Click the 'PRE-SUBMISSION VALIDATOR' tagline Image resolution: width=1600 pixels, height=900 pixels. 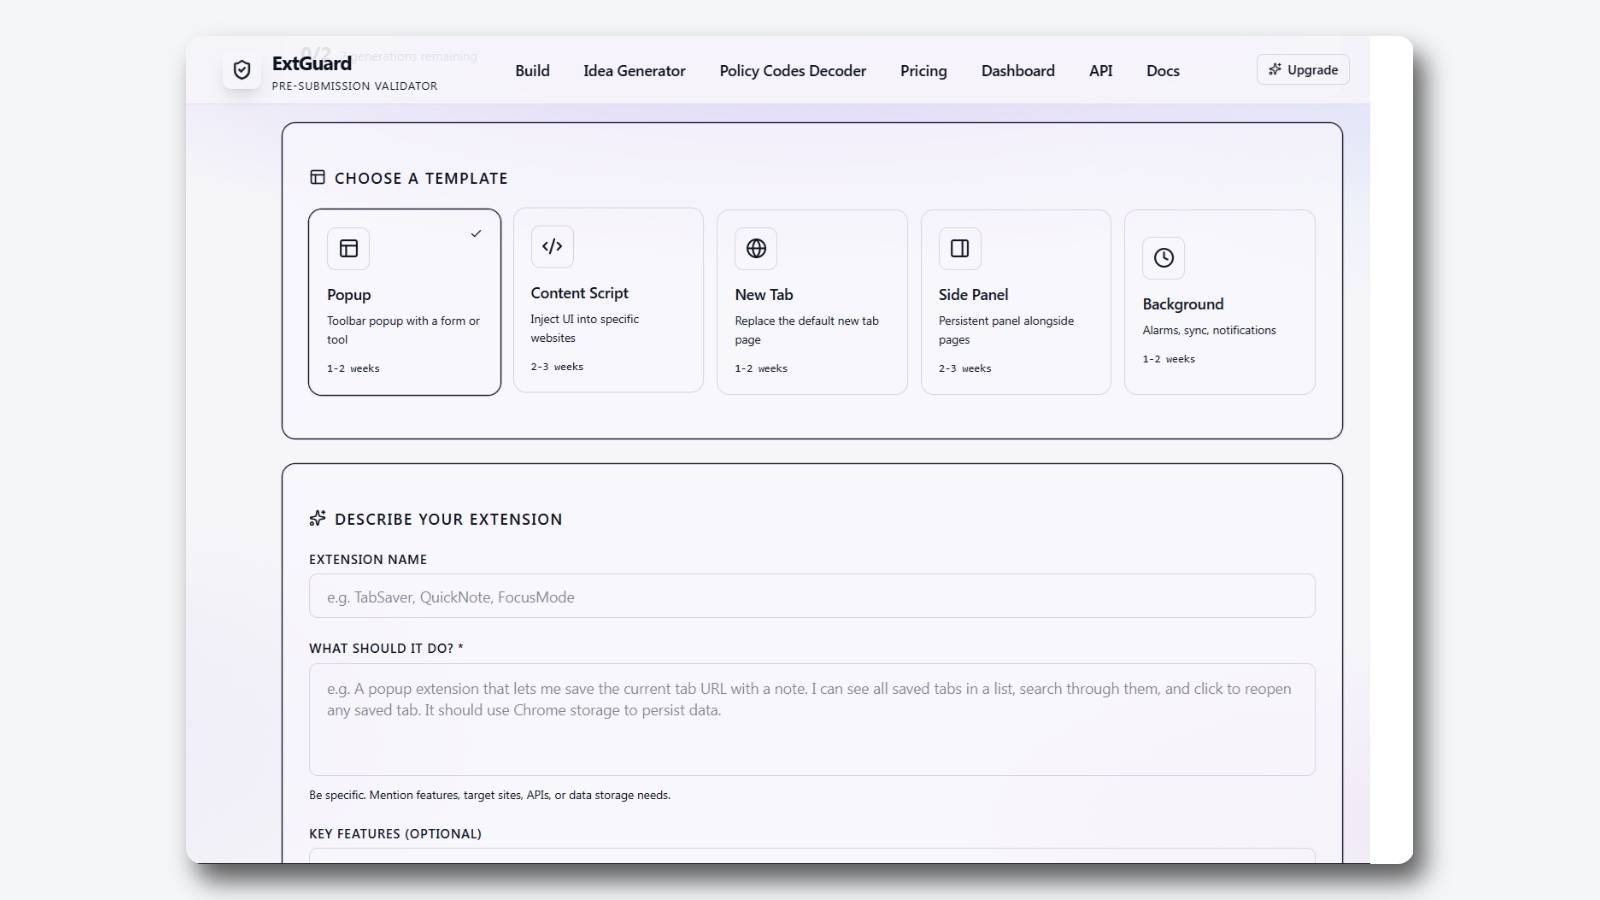(x=354, y=86)
